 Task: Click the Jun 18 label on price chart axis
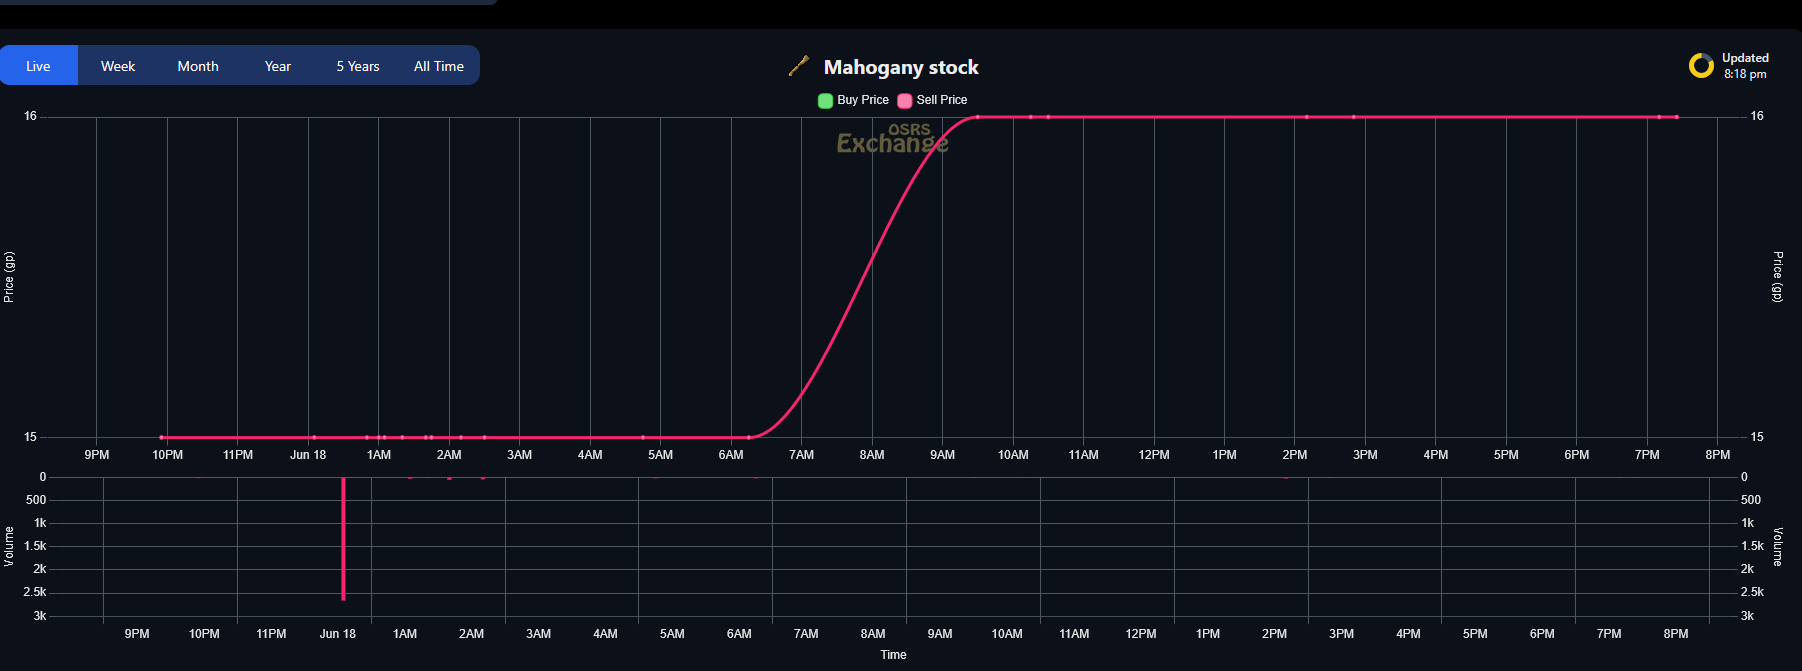click(308, 455)
